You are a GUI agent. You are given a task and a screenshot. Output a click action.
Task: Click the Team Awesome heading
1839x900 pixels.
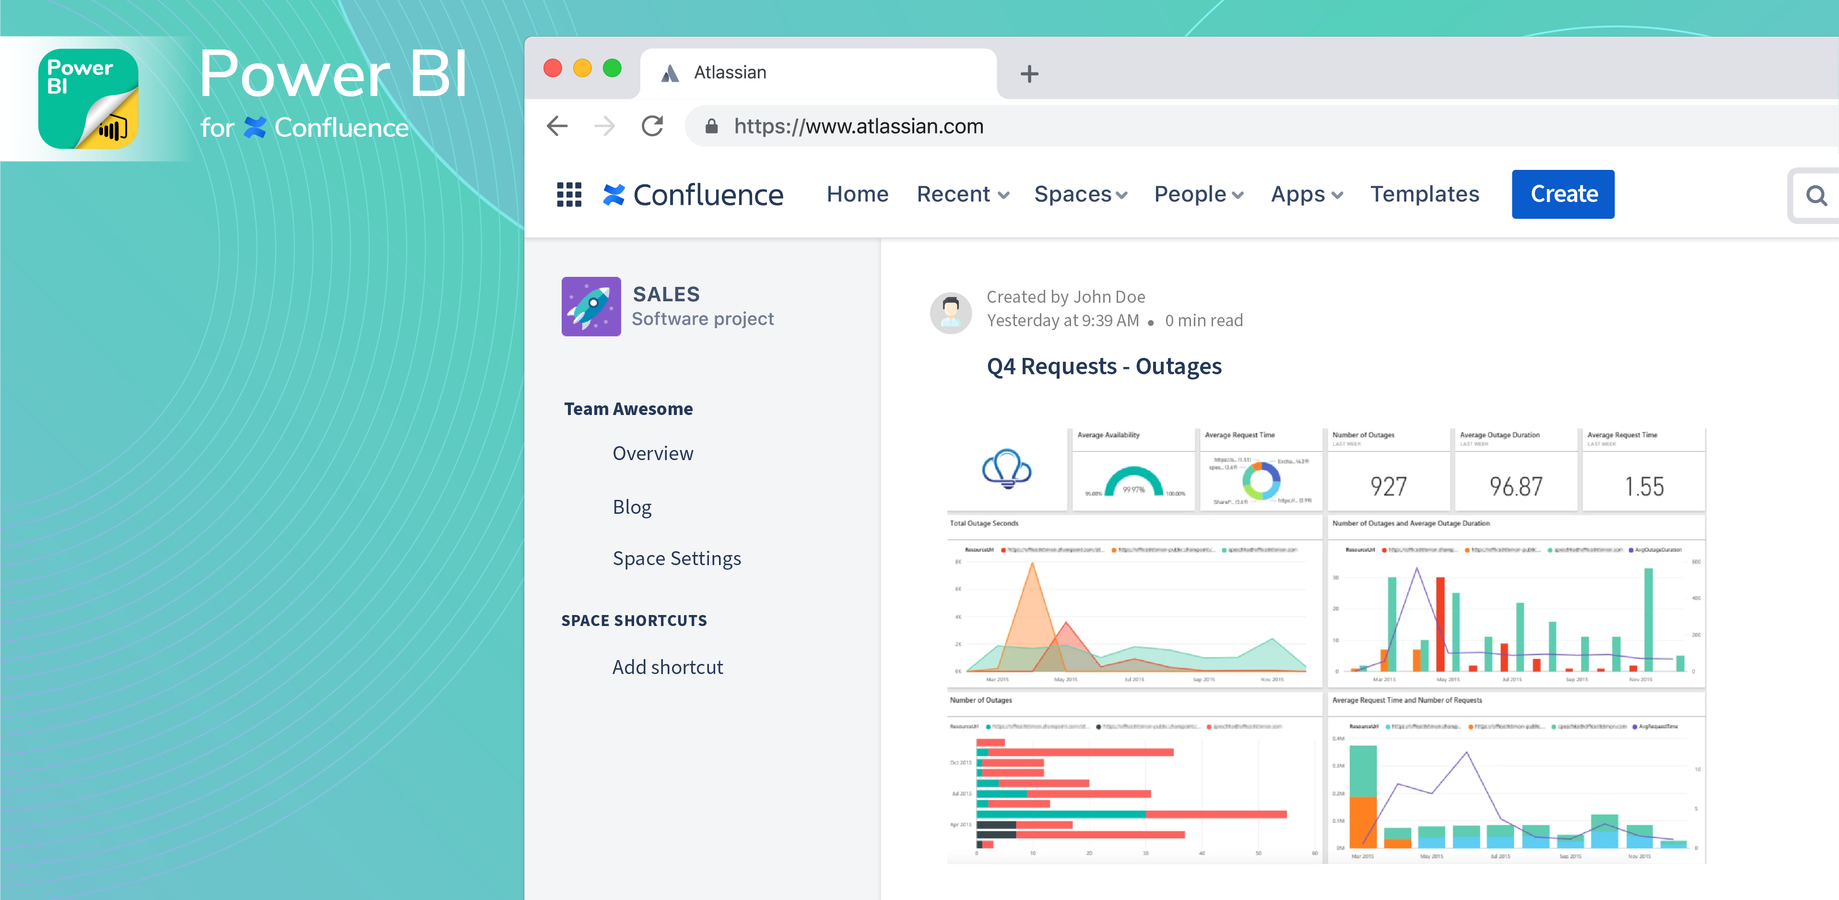tap(628, 409)
